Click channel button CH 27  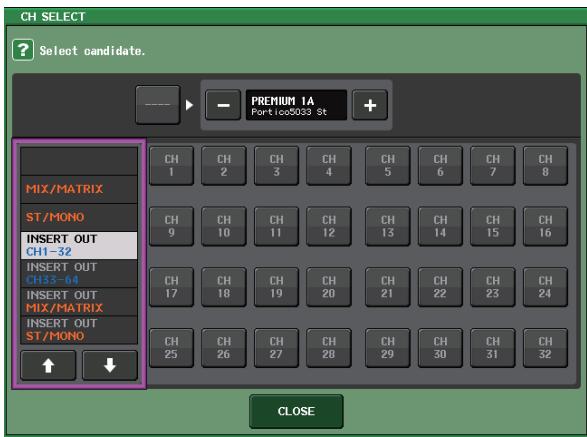(276, 348)
